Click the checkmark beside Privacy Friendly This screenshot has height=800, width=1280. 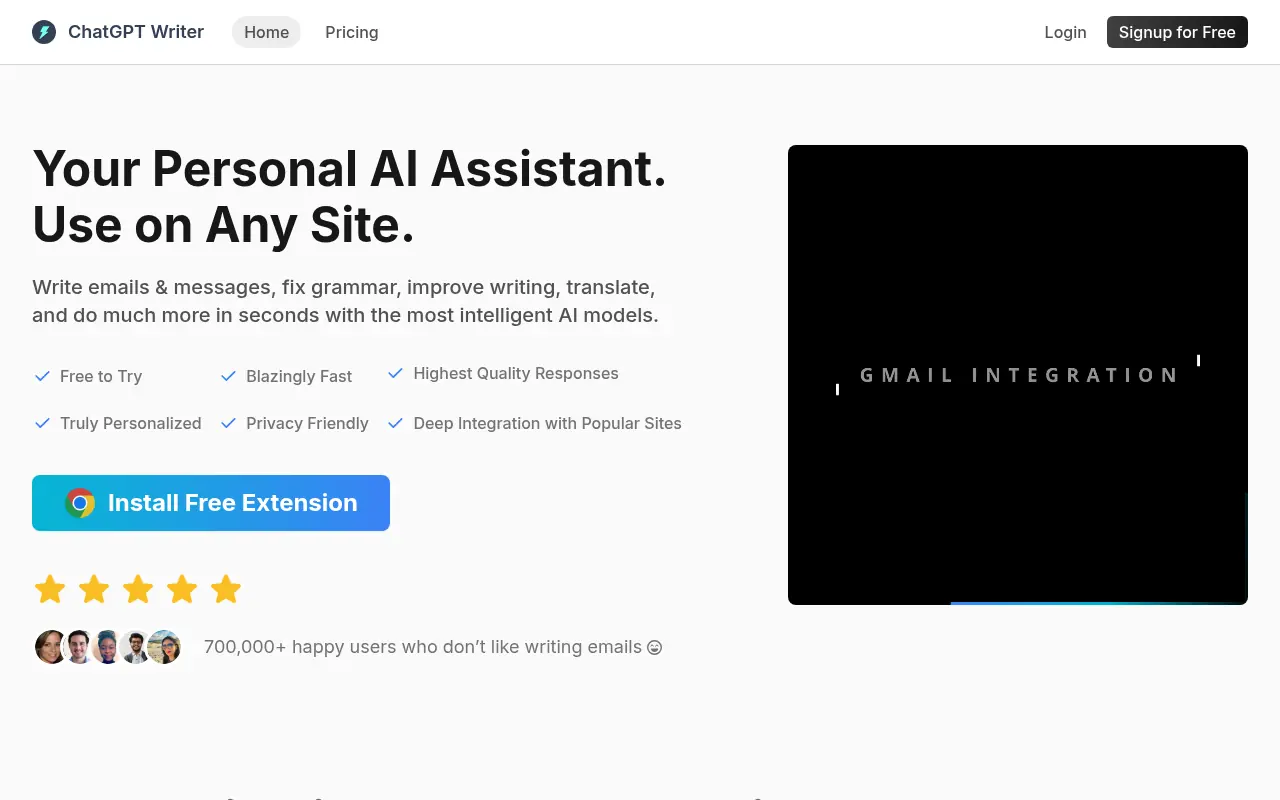pyautogui.click(x=227, y=423)
